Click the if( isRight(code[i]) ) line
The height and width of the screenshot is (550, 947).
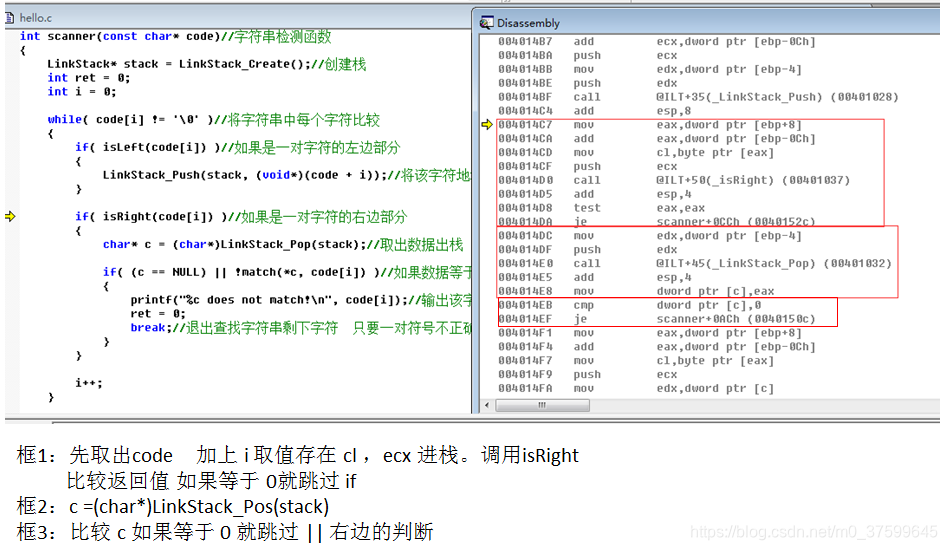pyautogui.click(x=241, y=217)
